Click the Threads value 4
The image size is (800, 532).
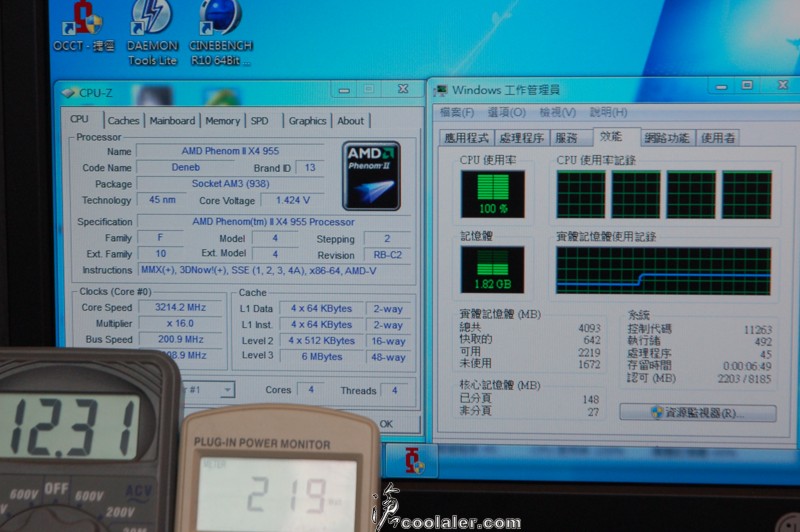394,390
